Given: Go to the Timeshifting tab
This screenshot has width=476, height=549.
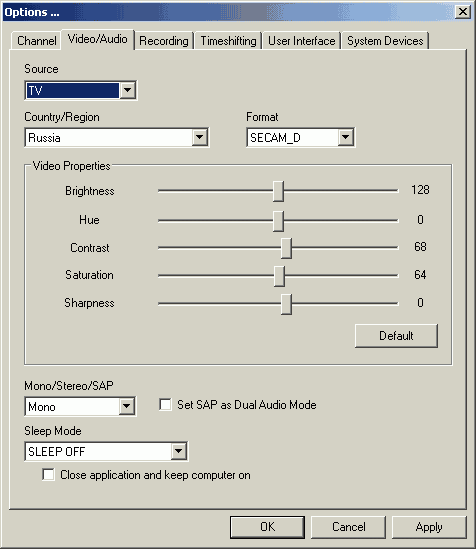Looking at the screenshot, I should tap(228, 41).
